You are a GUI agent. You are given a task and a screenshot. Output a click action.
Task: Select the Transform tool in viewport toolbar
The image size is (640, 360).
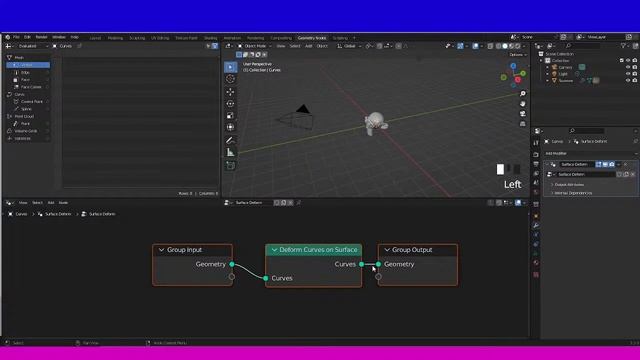coord(231,127)
